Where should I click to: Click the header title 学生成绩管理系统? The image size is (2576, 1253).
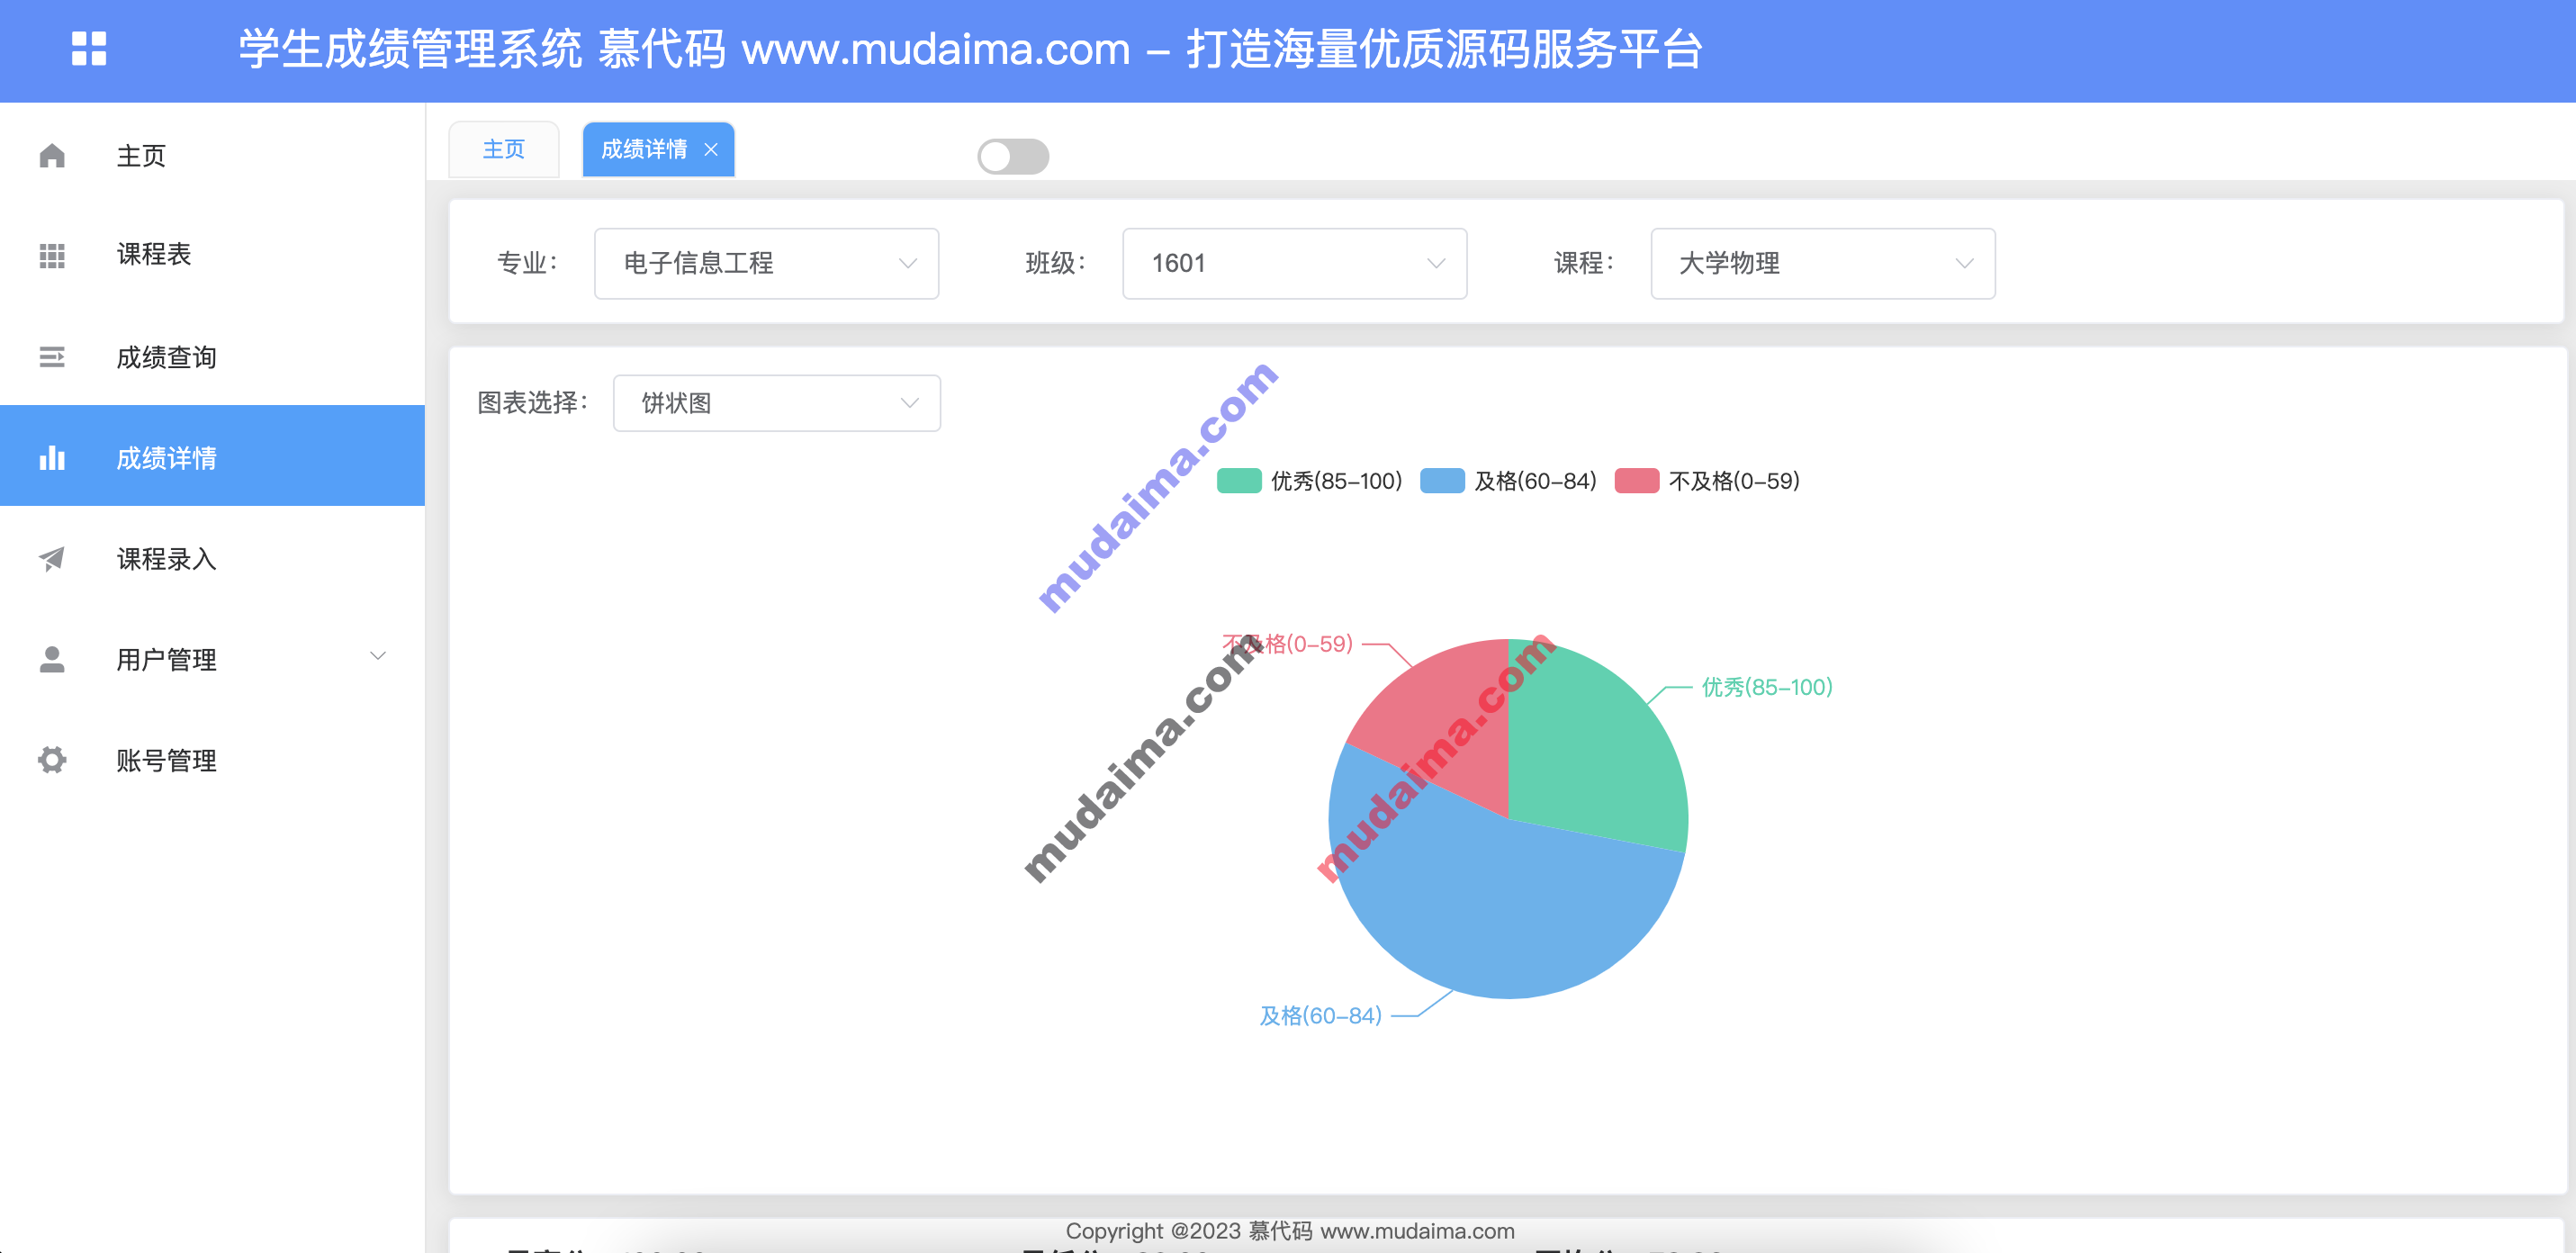click(410, 49)
